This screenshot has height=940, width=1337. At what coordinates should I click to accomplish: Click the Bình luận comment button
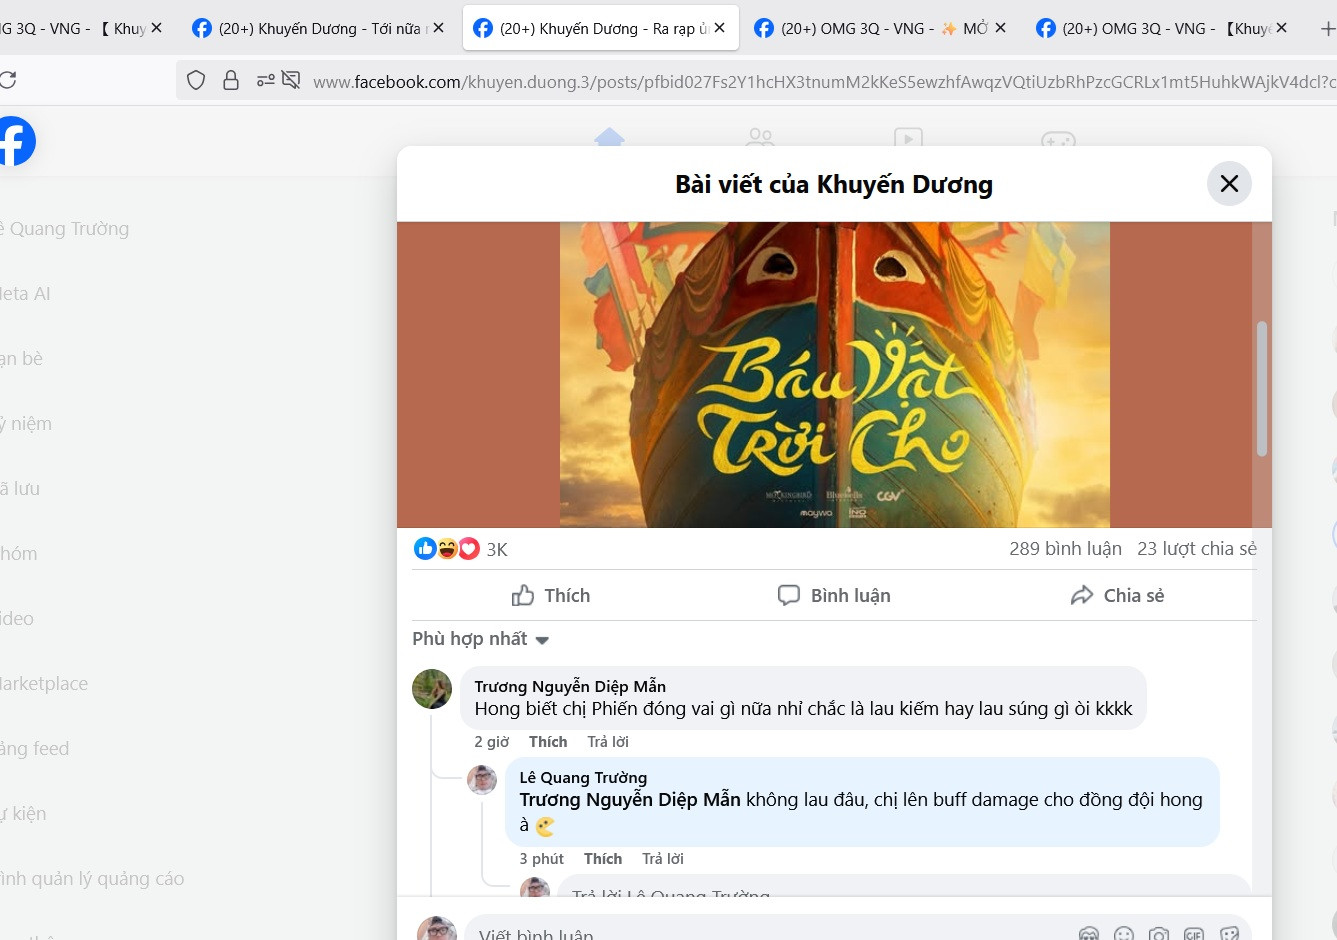tap(834, 595)
